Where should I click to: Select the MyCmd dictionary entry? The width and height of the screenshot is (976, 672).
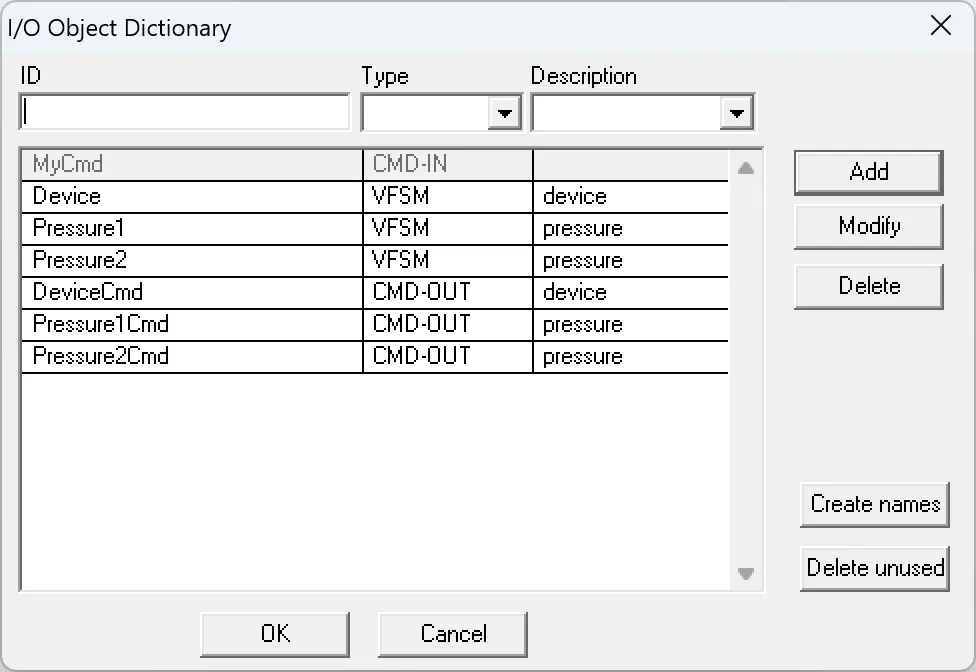point(190,164)
